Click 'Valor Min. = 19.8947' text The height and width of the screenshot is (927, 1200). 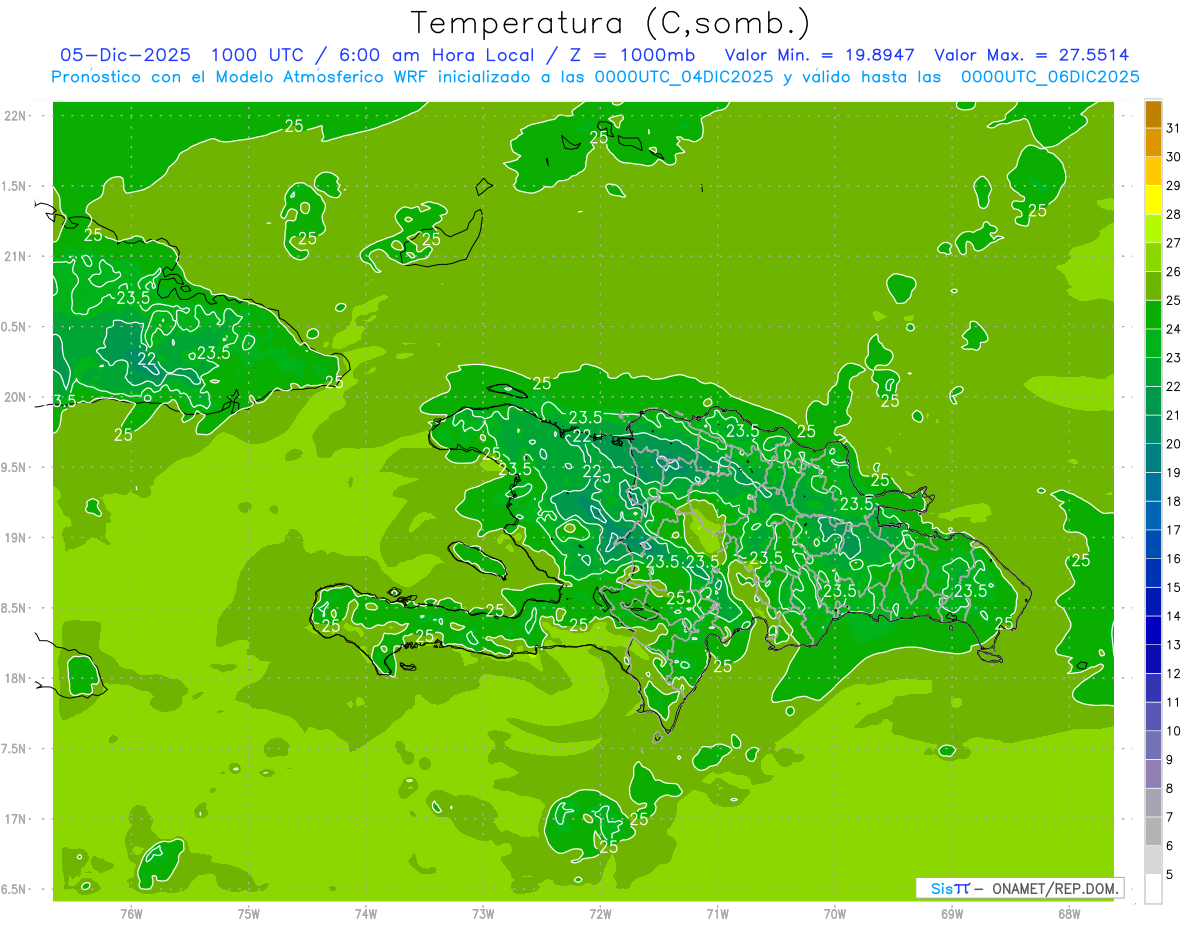click(x=820, y=55)
